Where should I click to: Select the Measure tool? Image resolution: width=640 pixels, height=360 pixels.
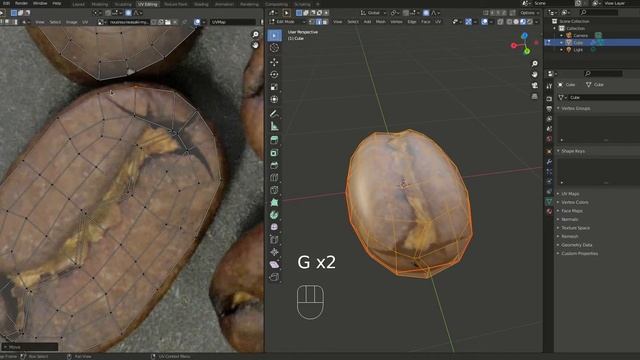point(274,127)
